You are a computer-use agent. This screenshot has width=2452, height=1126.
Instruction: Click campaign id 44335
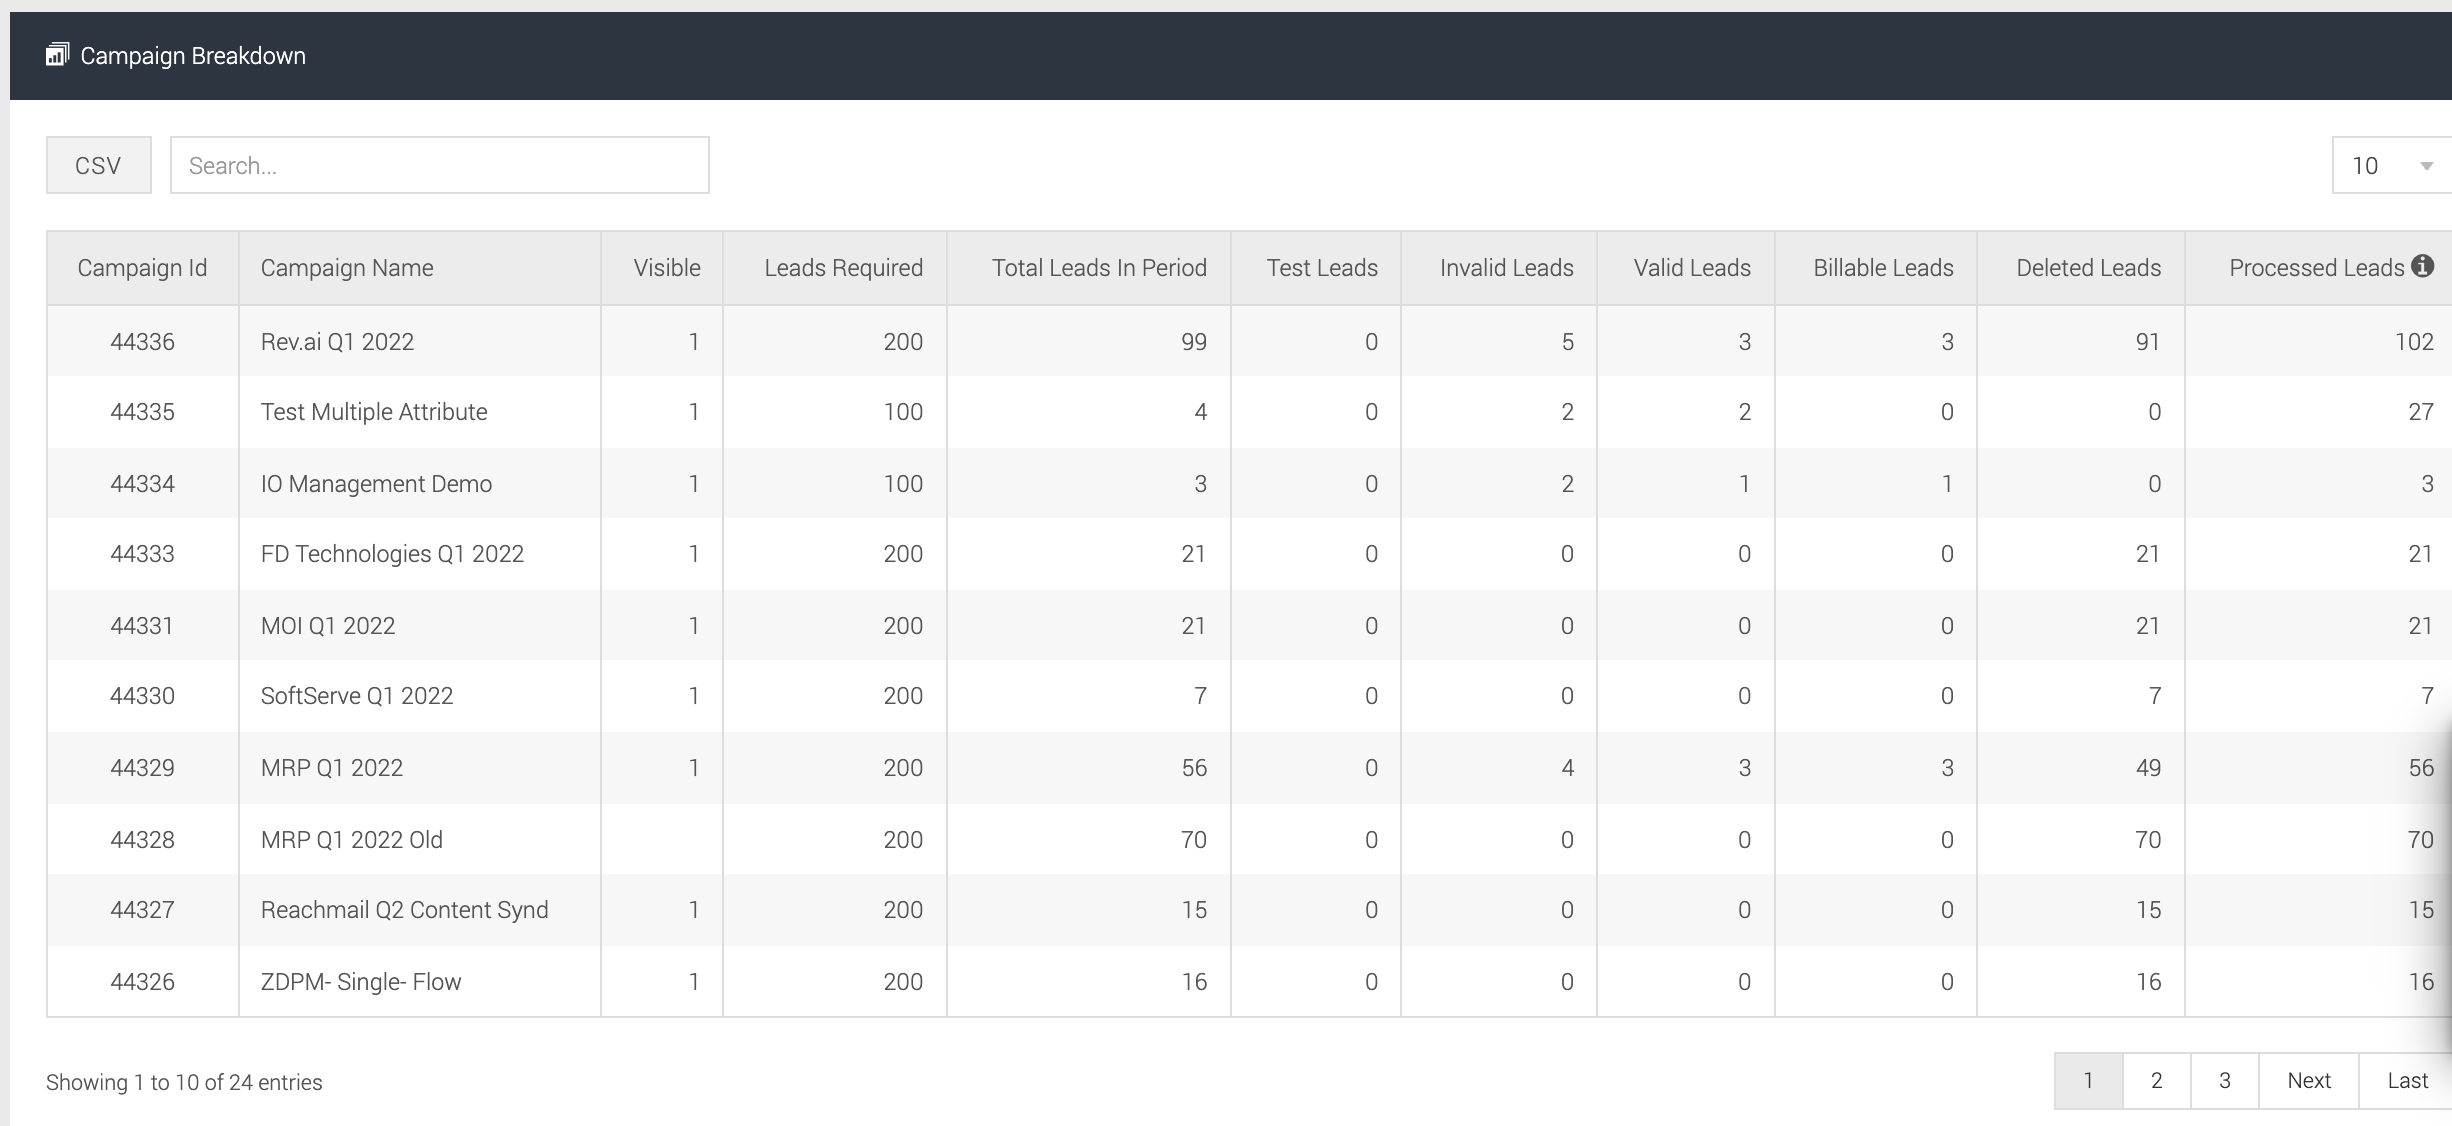[x=142, y=412]
